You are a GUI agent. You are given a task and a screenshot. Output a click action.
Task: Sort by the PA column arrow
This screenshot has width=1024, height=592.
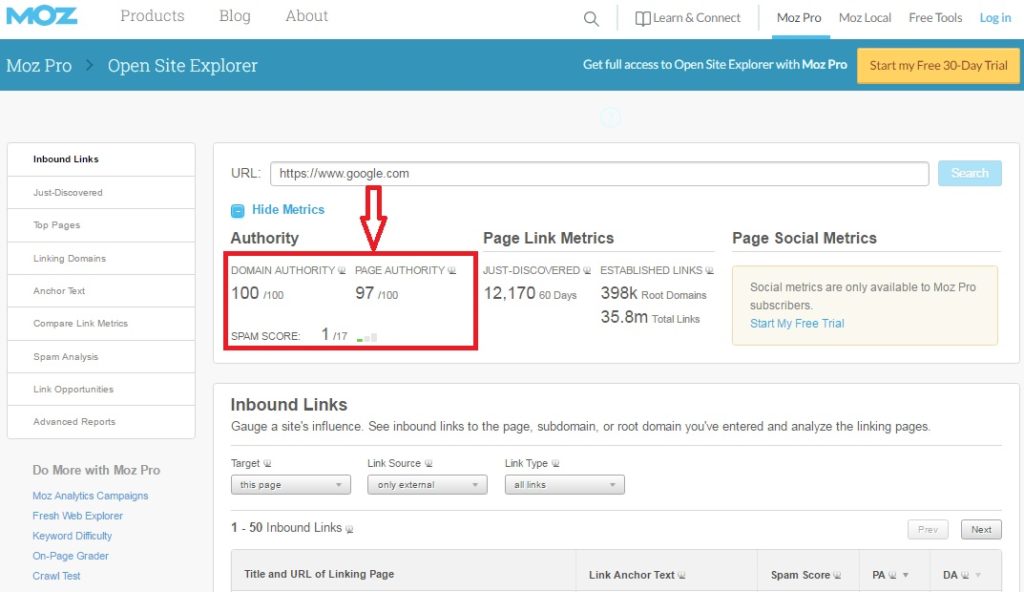(906, 575)
